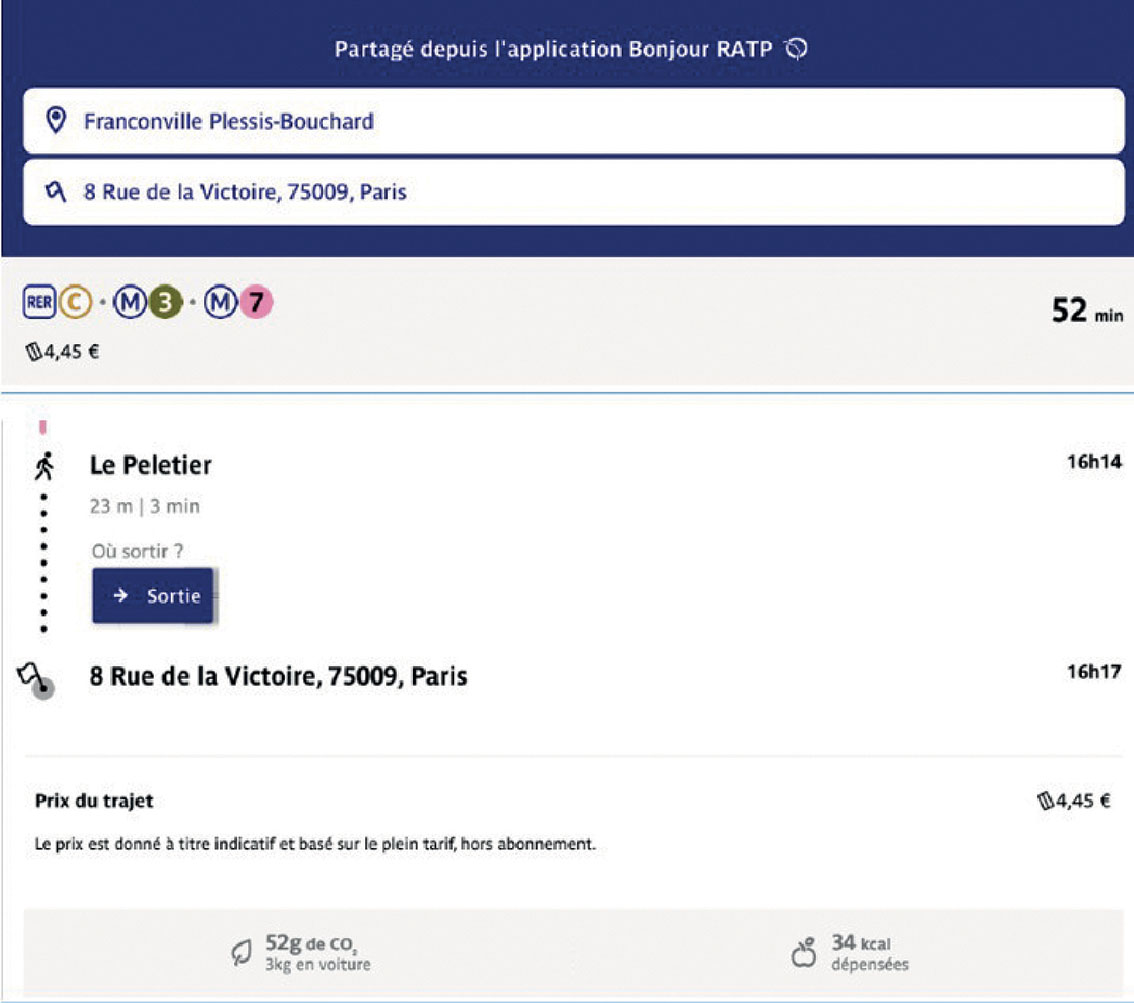Viewport: 1134px width, 1003px height.
Task: Click the Bonjour RATP logo icon
Action: pyautogui.click(x=796, y=49)
